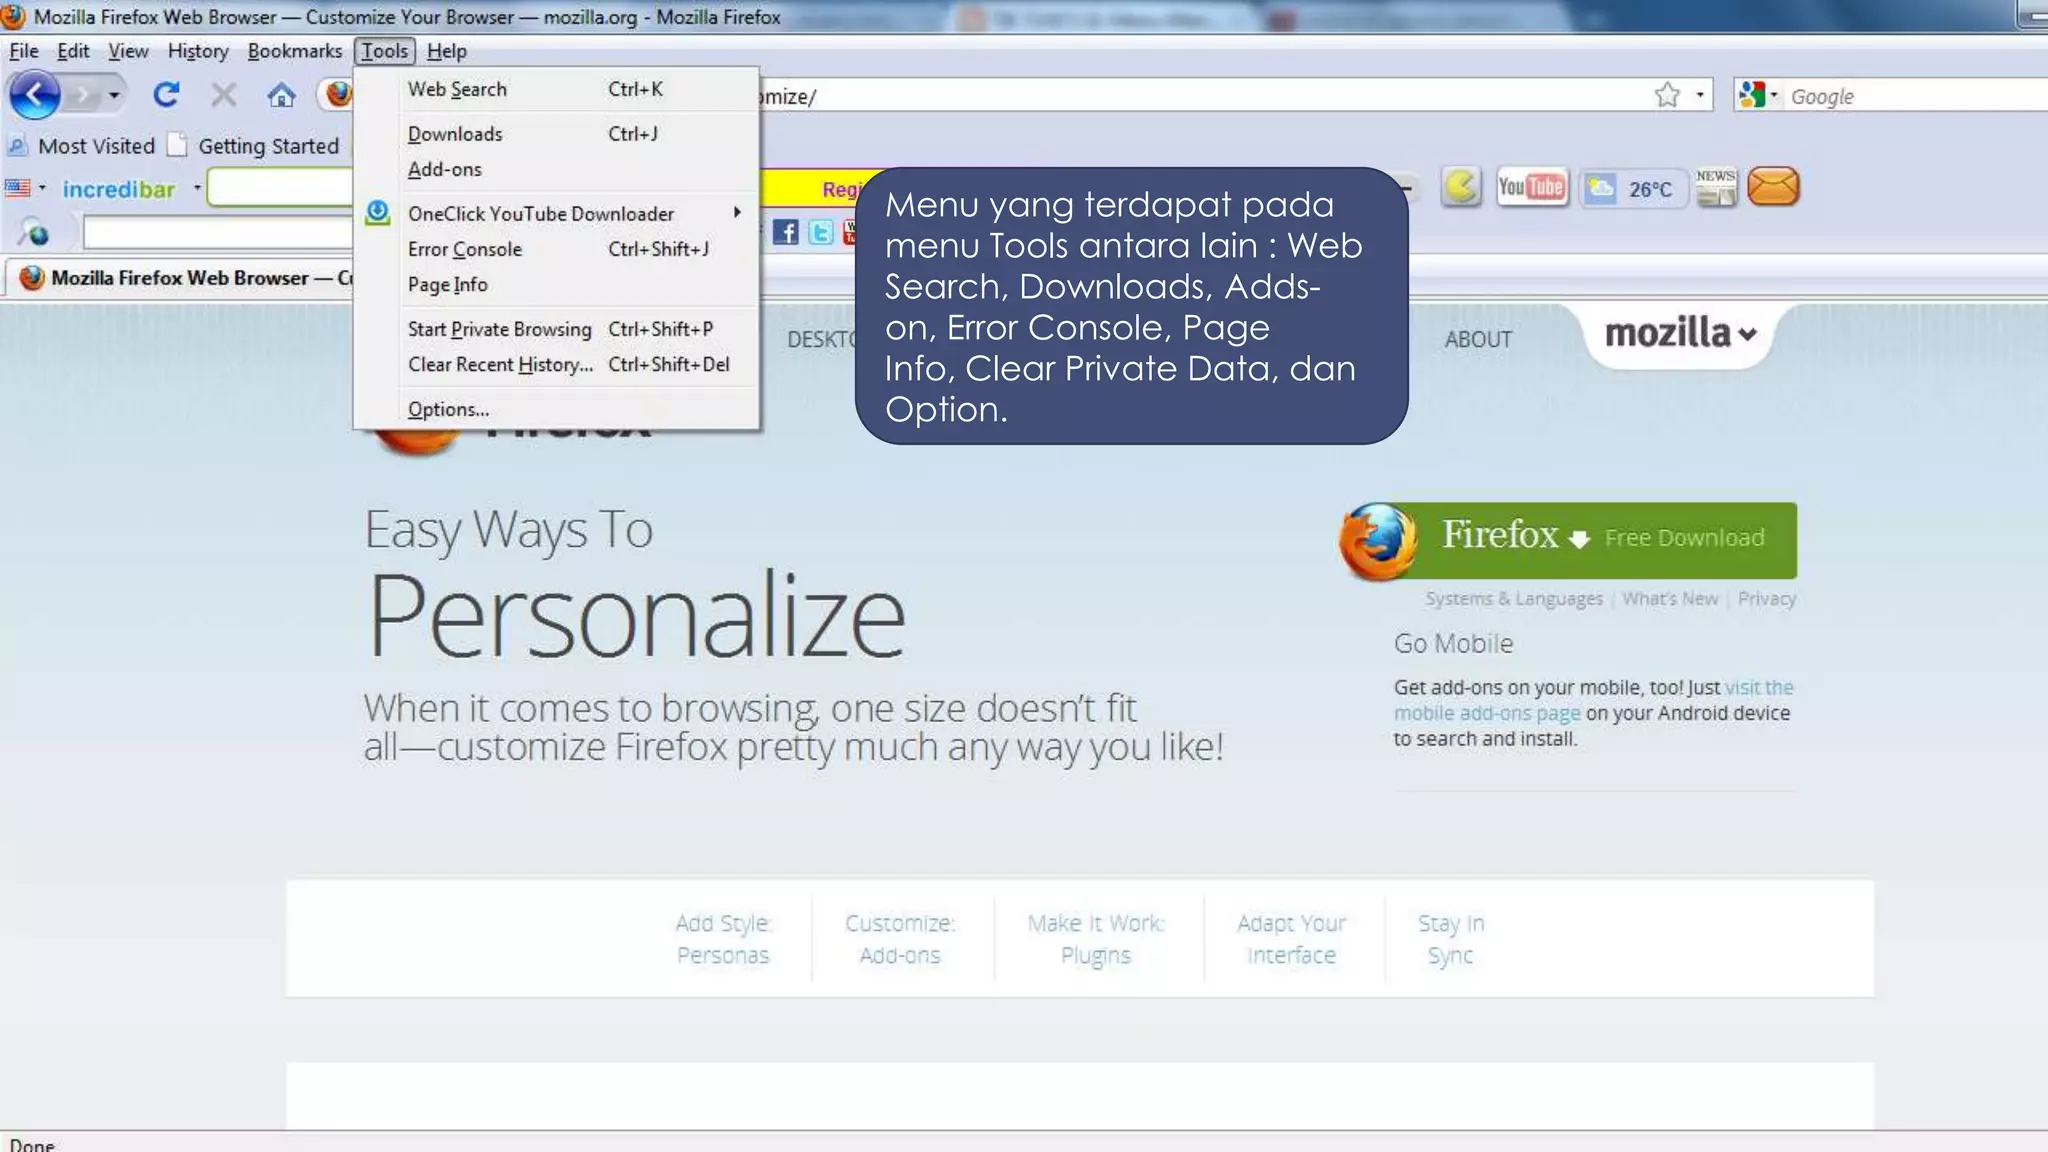Viewport: 2048px width, 1152px height.
Task: Open the Help menu
Action: [447, 51]
